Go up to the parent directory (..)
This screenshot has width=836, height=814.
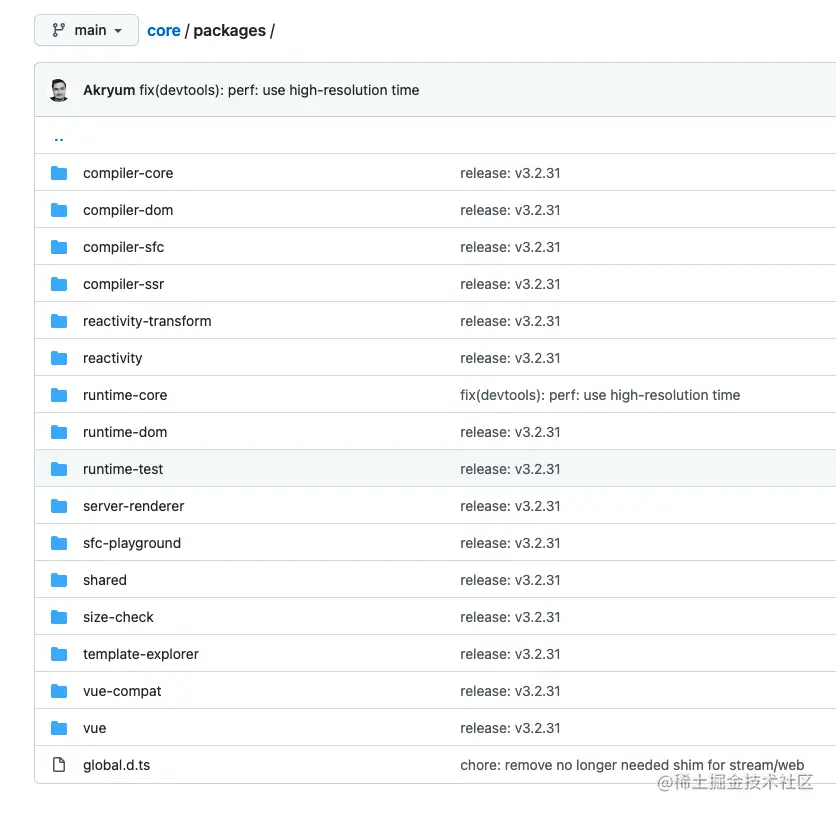tap(59, 139)
